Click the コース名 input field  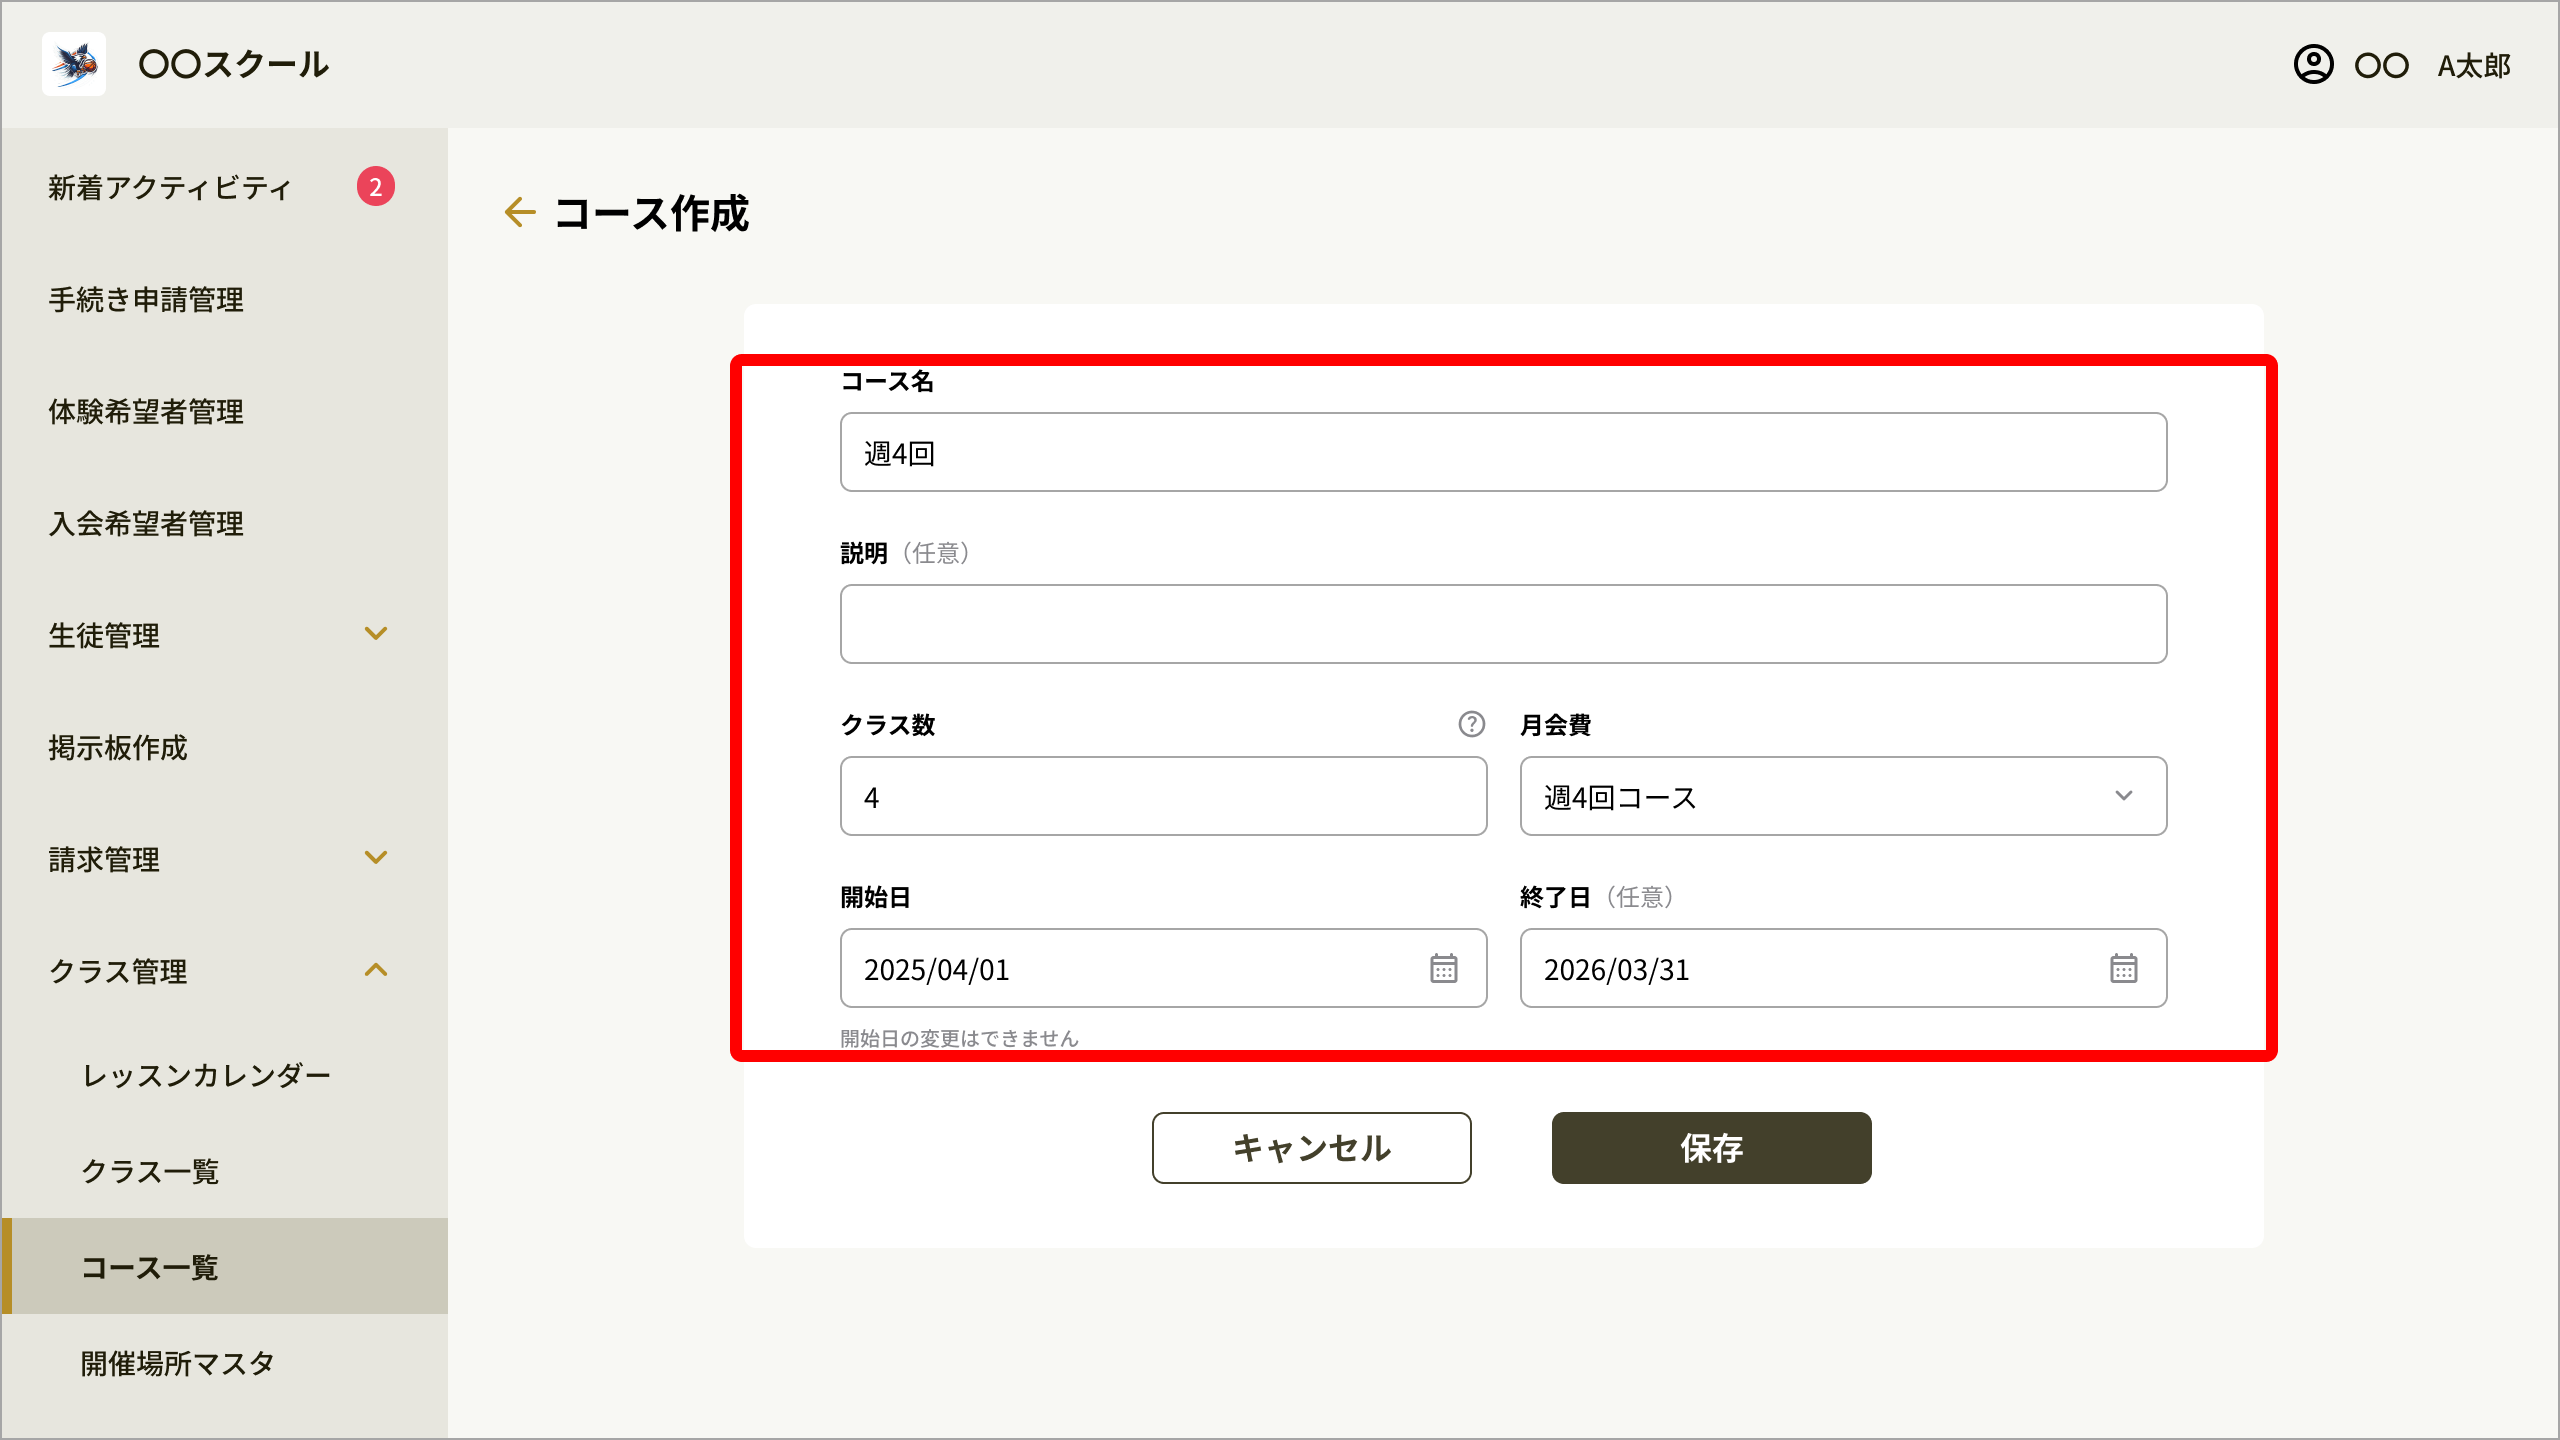[x=1503, y=452]
